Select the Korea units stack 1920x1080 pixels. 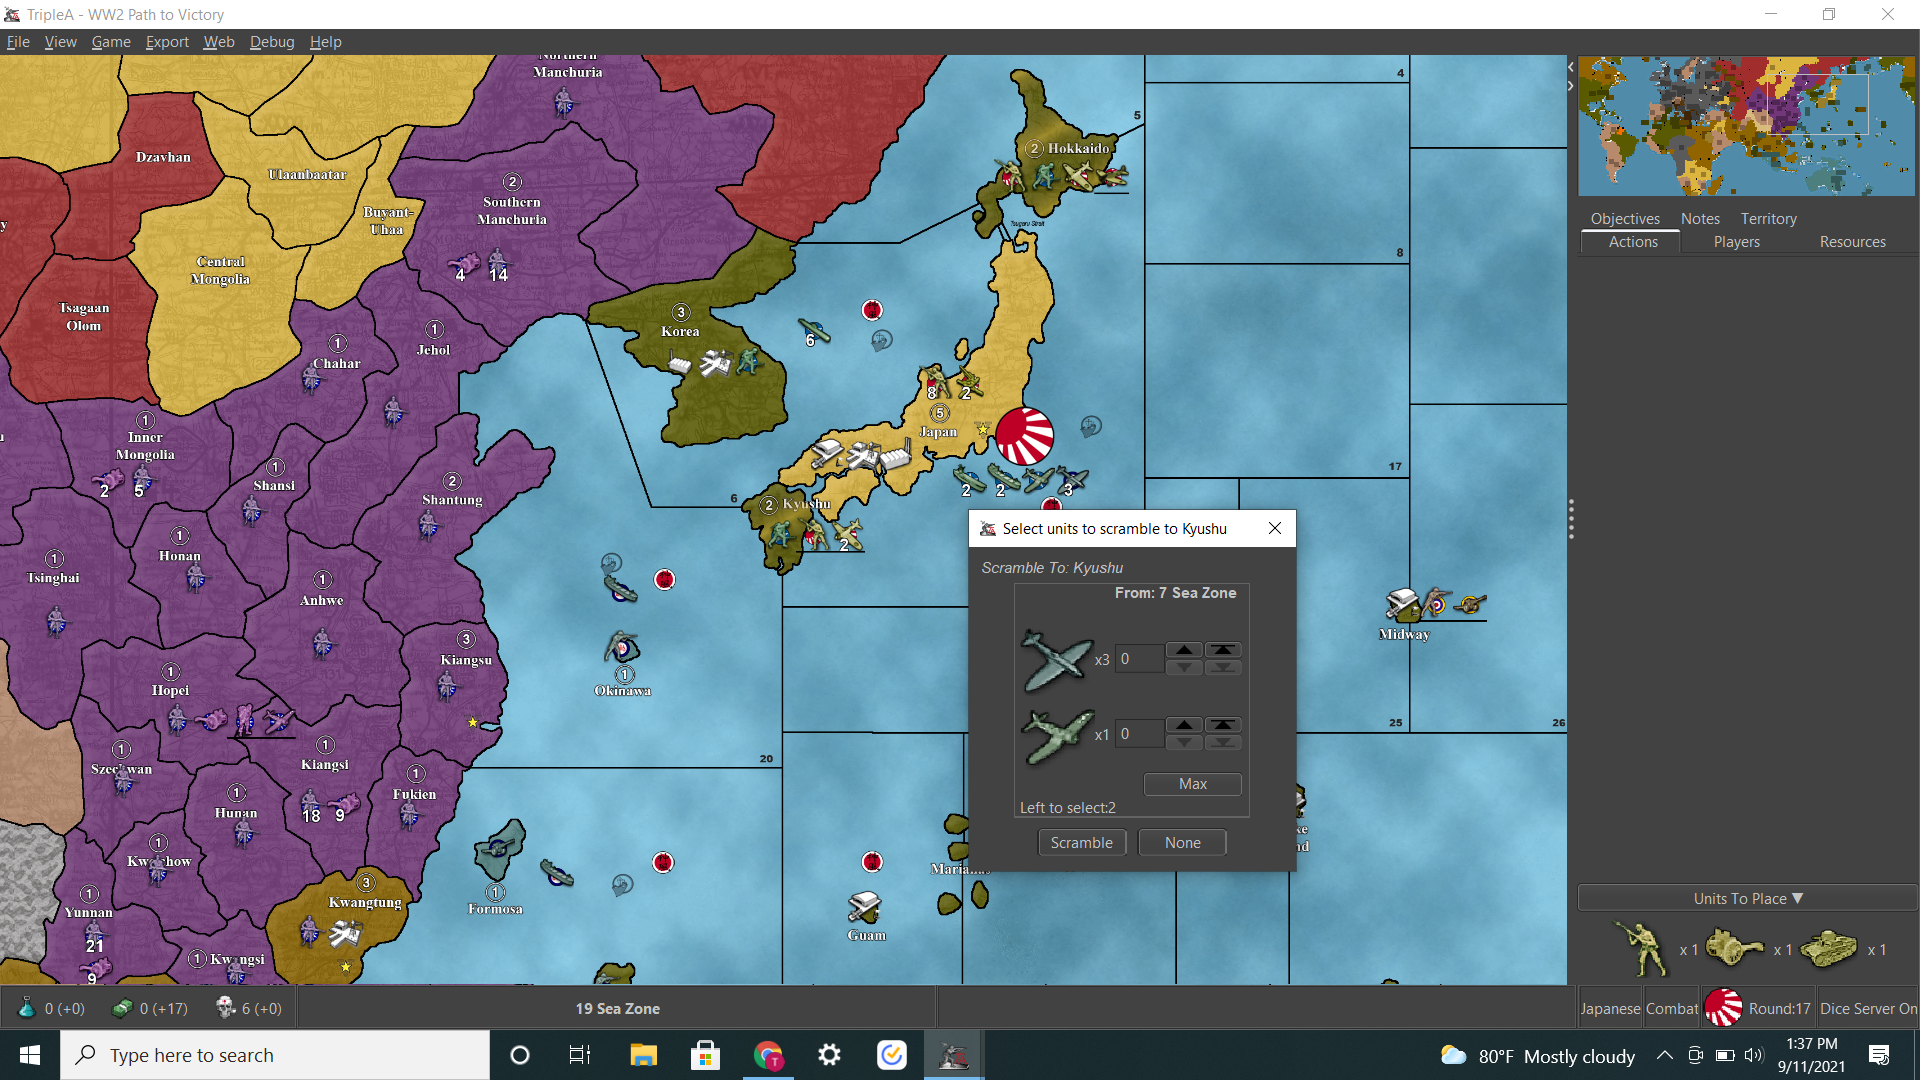pyautogui.click(x=714, y=362)
